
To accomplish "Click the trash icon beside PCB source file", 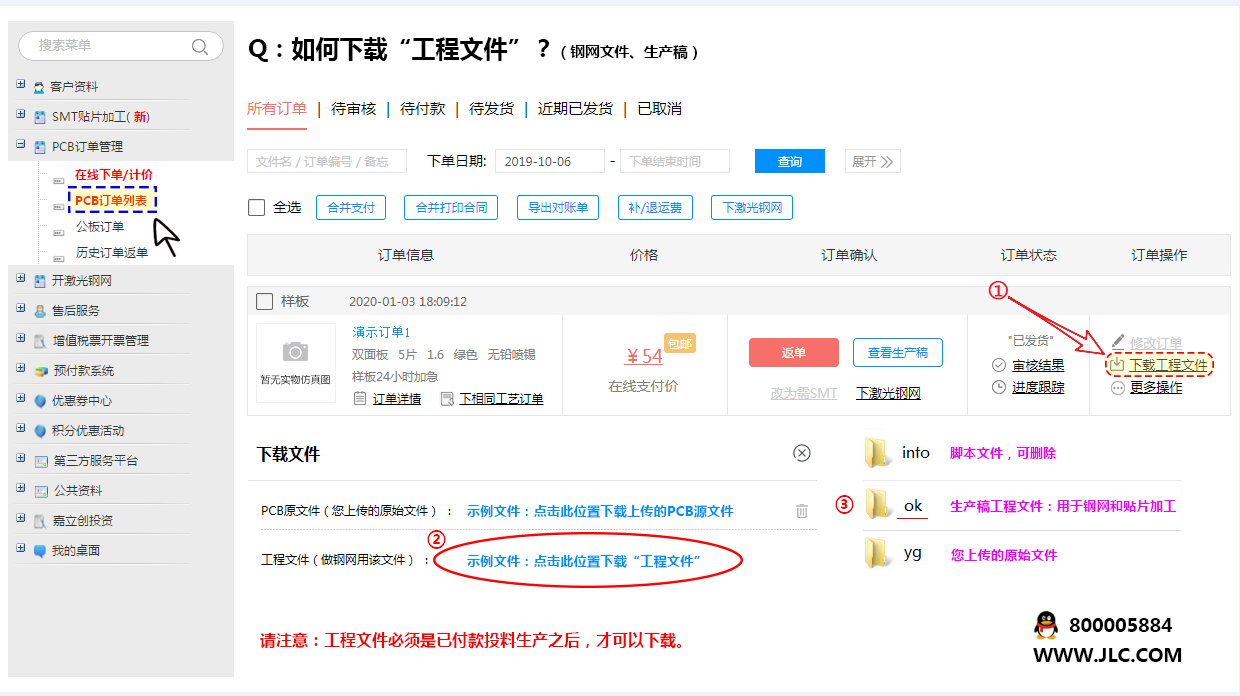I will click(x=801, y=511).
